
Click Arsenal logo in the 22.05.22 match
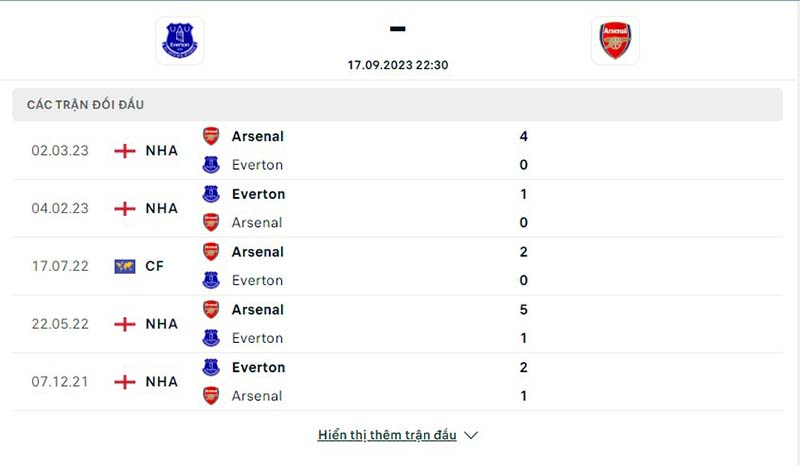pyautogui.click(x=211, y=310)
